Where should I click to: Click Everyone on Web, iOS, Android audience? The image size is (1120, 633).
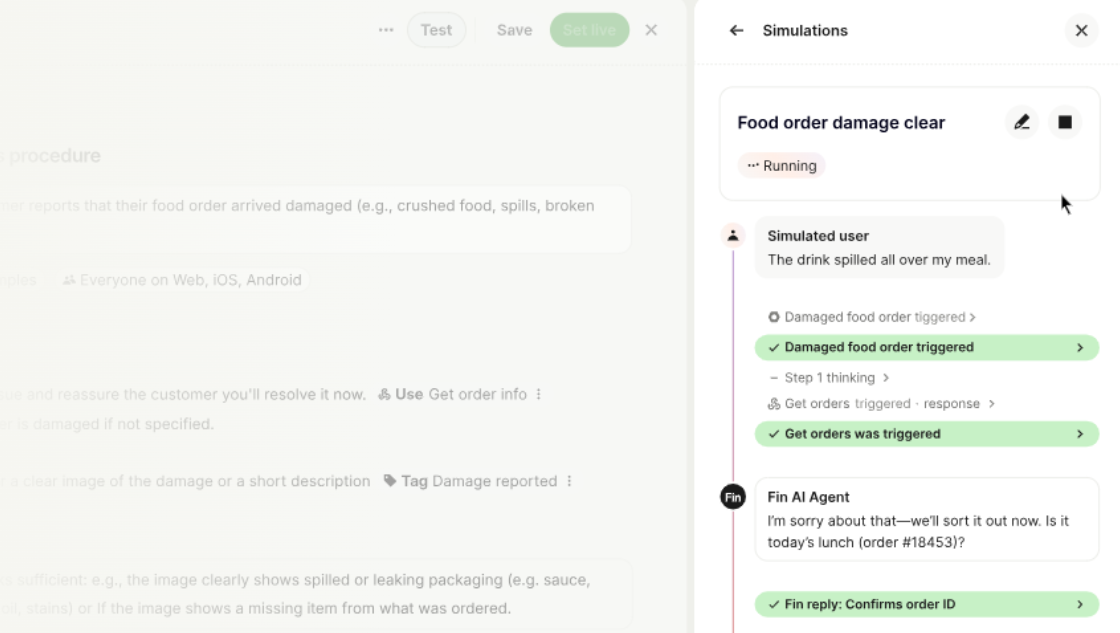(182, 280)
